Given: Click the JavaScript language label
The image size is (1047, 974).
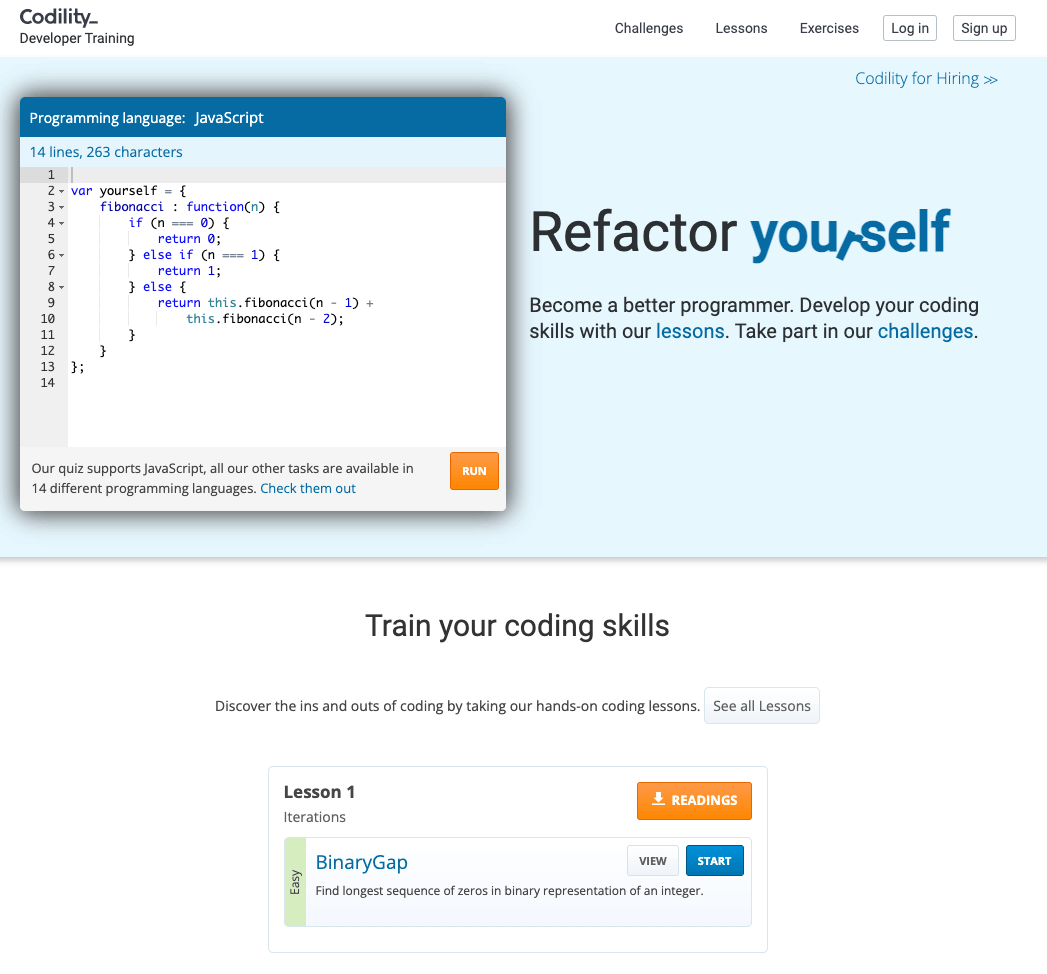Looking at the screenshot, I should click(229, 118).
